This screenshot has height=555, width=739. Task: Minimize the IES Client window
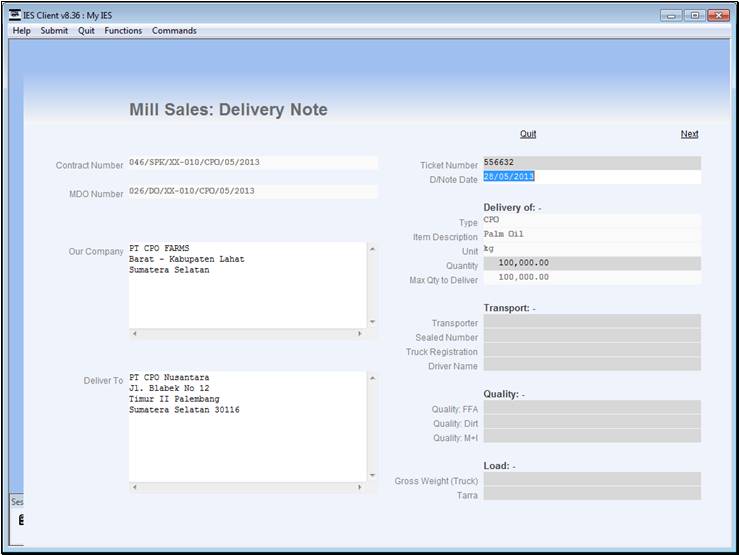click(671, 16)
